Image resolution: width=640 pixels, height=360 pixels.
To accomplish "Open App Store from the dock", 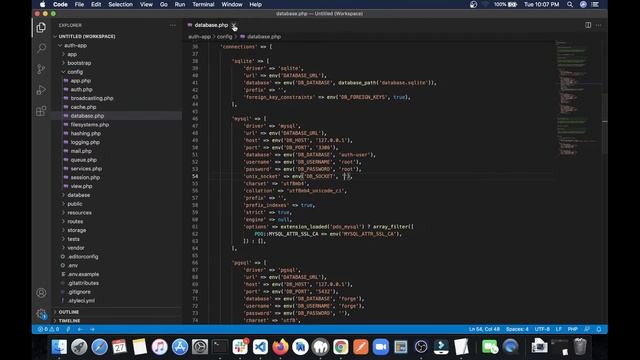I will [180, 347].
